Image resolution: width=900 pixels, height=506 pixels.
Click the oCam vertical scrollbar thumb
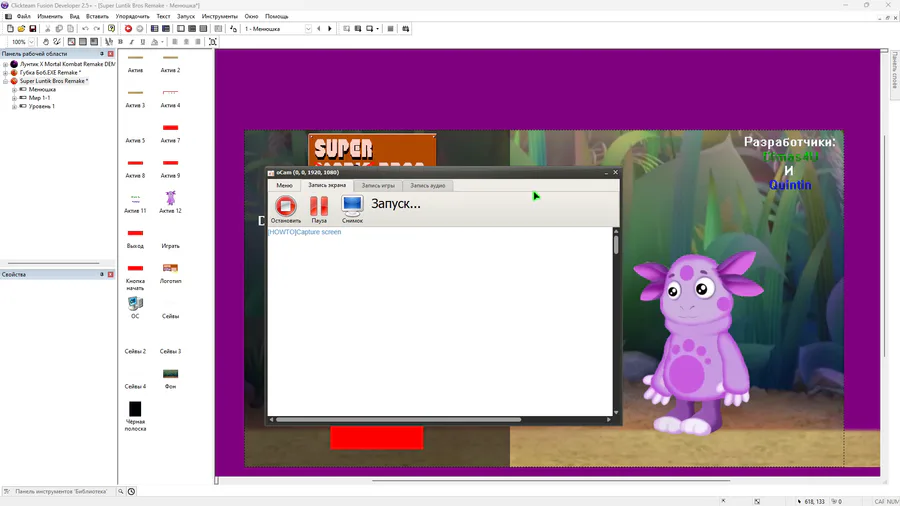coord(616,244)
